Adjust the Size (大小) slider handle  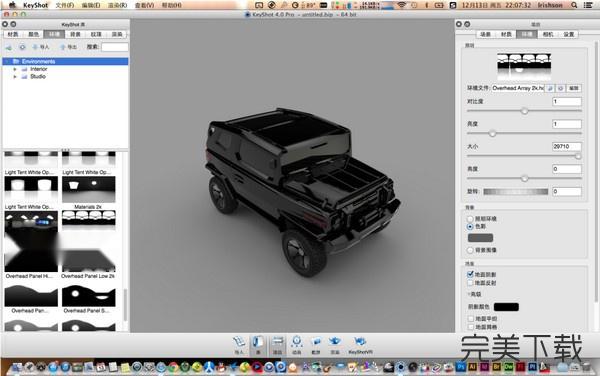click(x=578, y=156)
